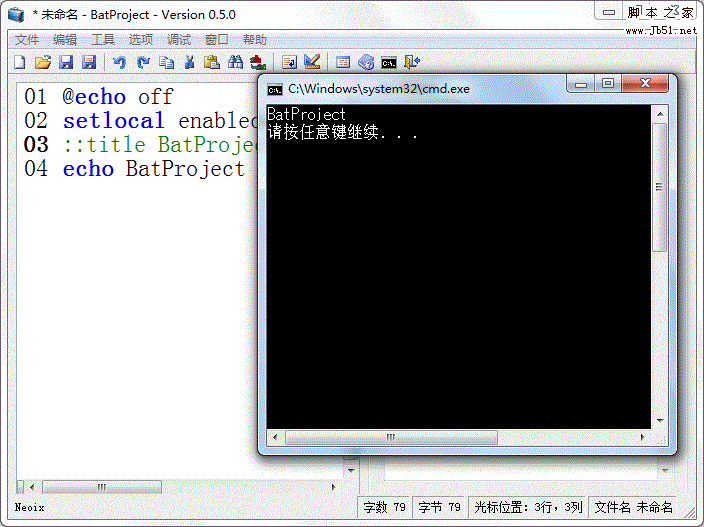Click the ruler and pencil tool icon
Image resolution: width=704 pixels, height=527 pixels.
(312, 62)
